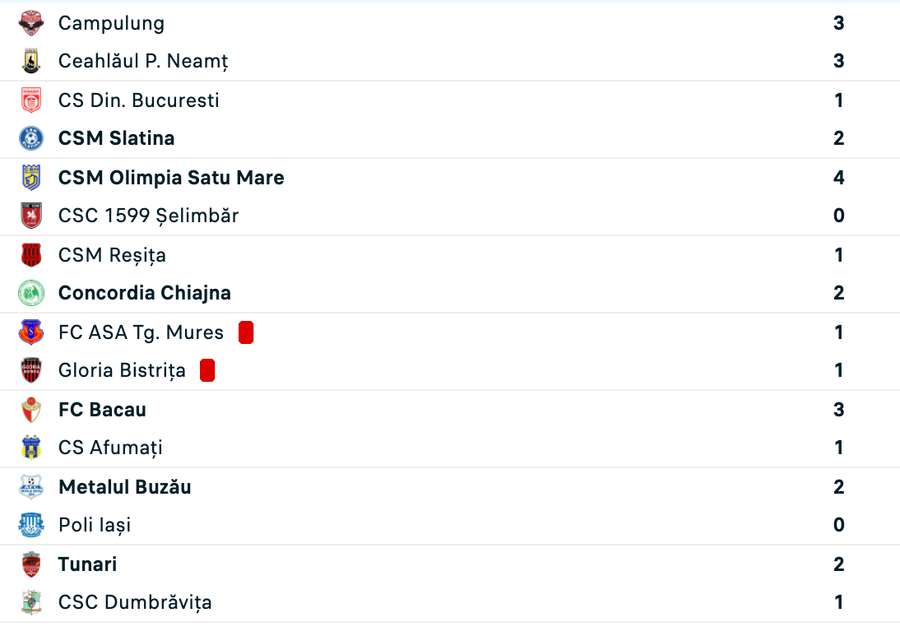Open the FC Bacau team page link
900x627 pixels.
102,409
